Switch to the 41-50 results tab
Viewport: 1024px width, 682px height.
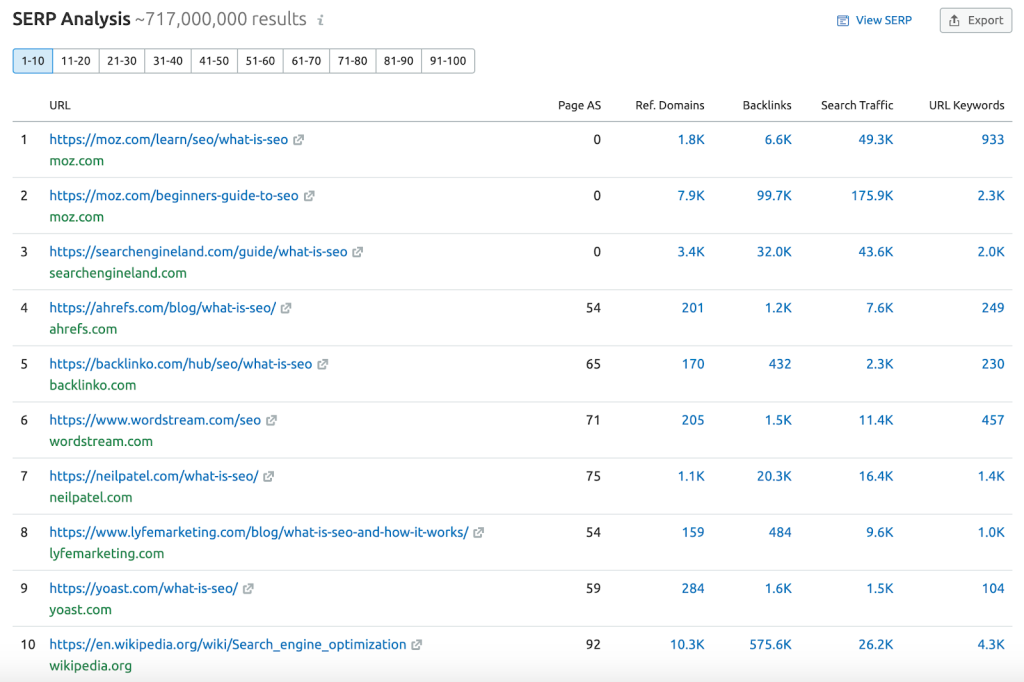tap(214, 61)
